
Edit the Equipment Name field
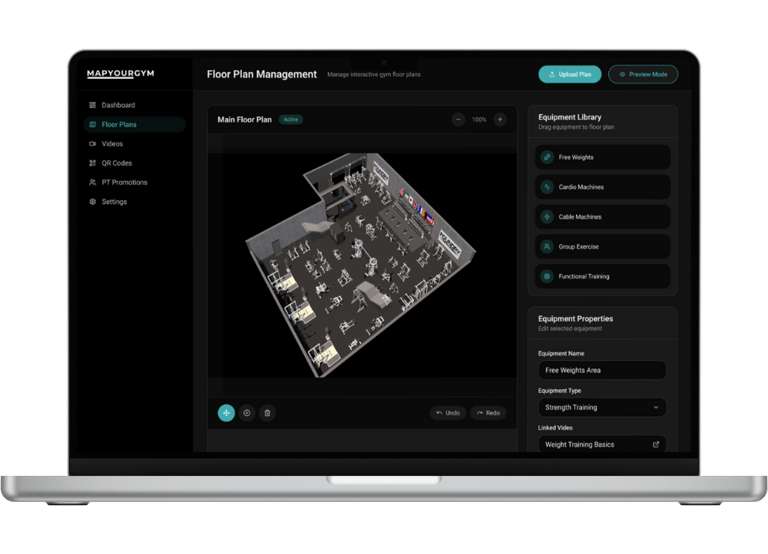(602, 370)
